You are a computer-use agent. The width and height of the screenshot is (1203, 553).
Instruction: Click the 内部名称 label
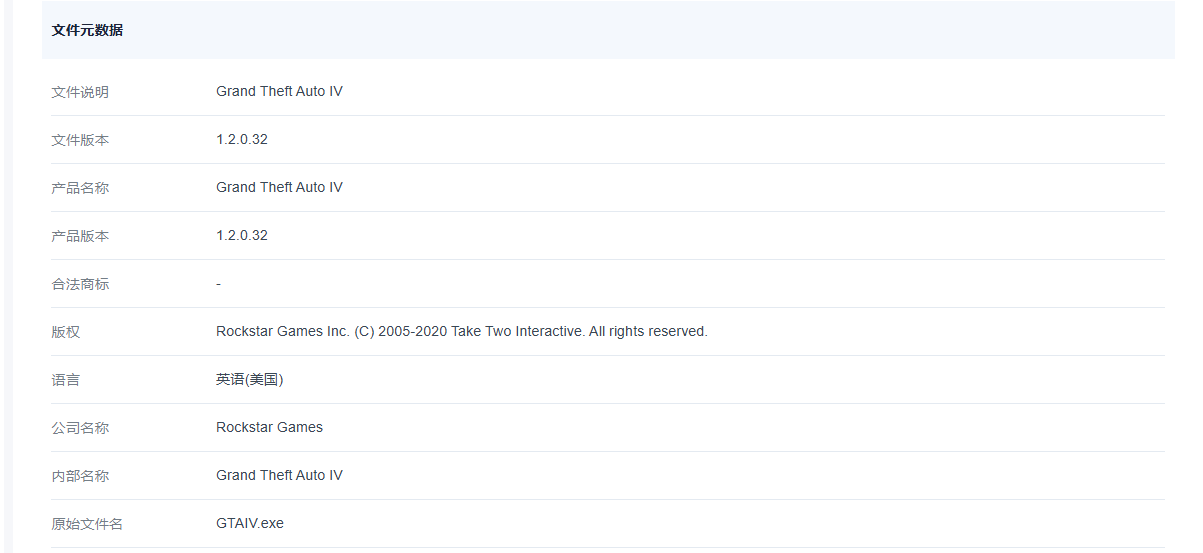80,476
